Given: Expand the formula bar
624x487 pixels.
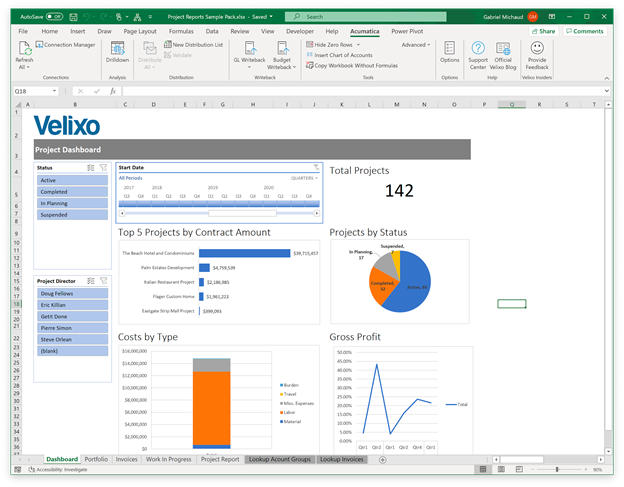Looking at the screenshot, I should pos(606,91).
